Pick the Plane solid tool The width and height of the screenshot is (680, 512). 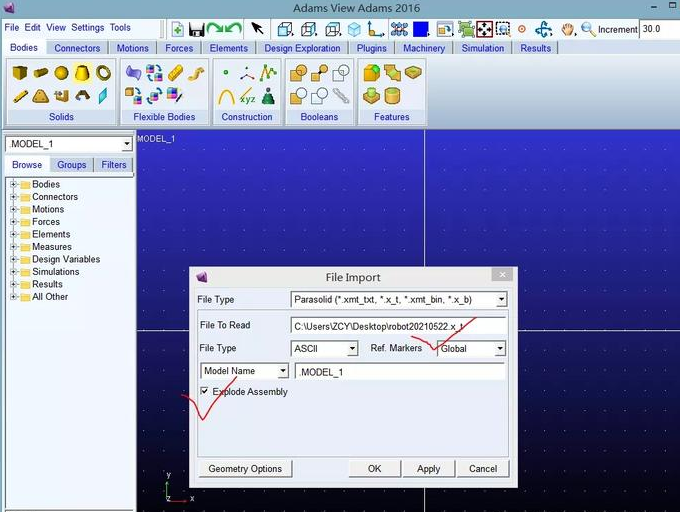pyautogui.click(x=103, y=96)
